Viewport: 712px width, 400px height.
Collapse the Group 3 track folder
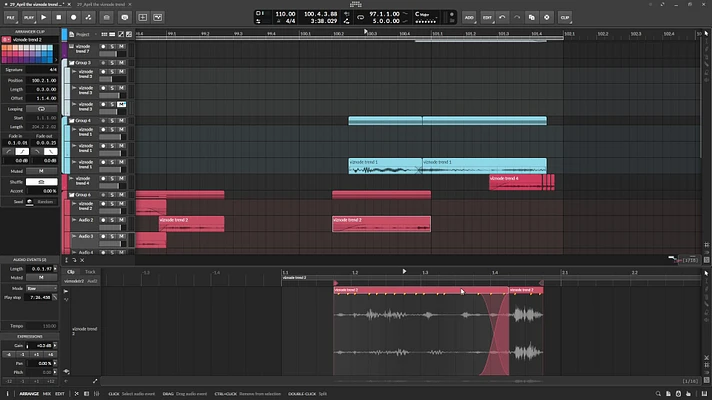tap(71, 63)
